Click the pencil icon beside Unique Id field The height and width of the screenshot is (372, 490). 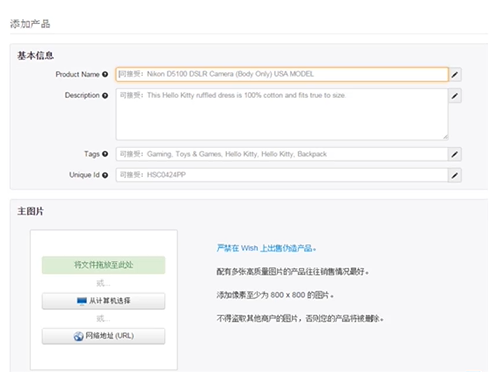pos(455,175)
